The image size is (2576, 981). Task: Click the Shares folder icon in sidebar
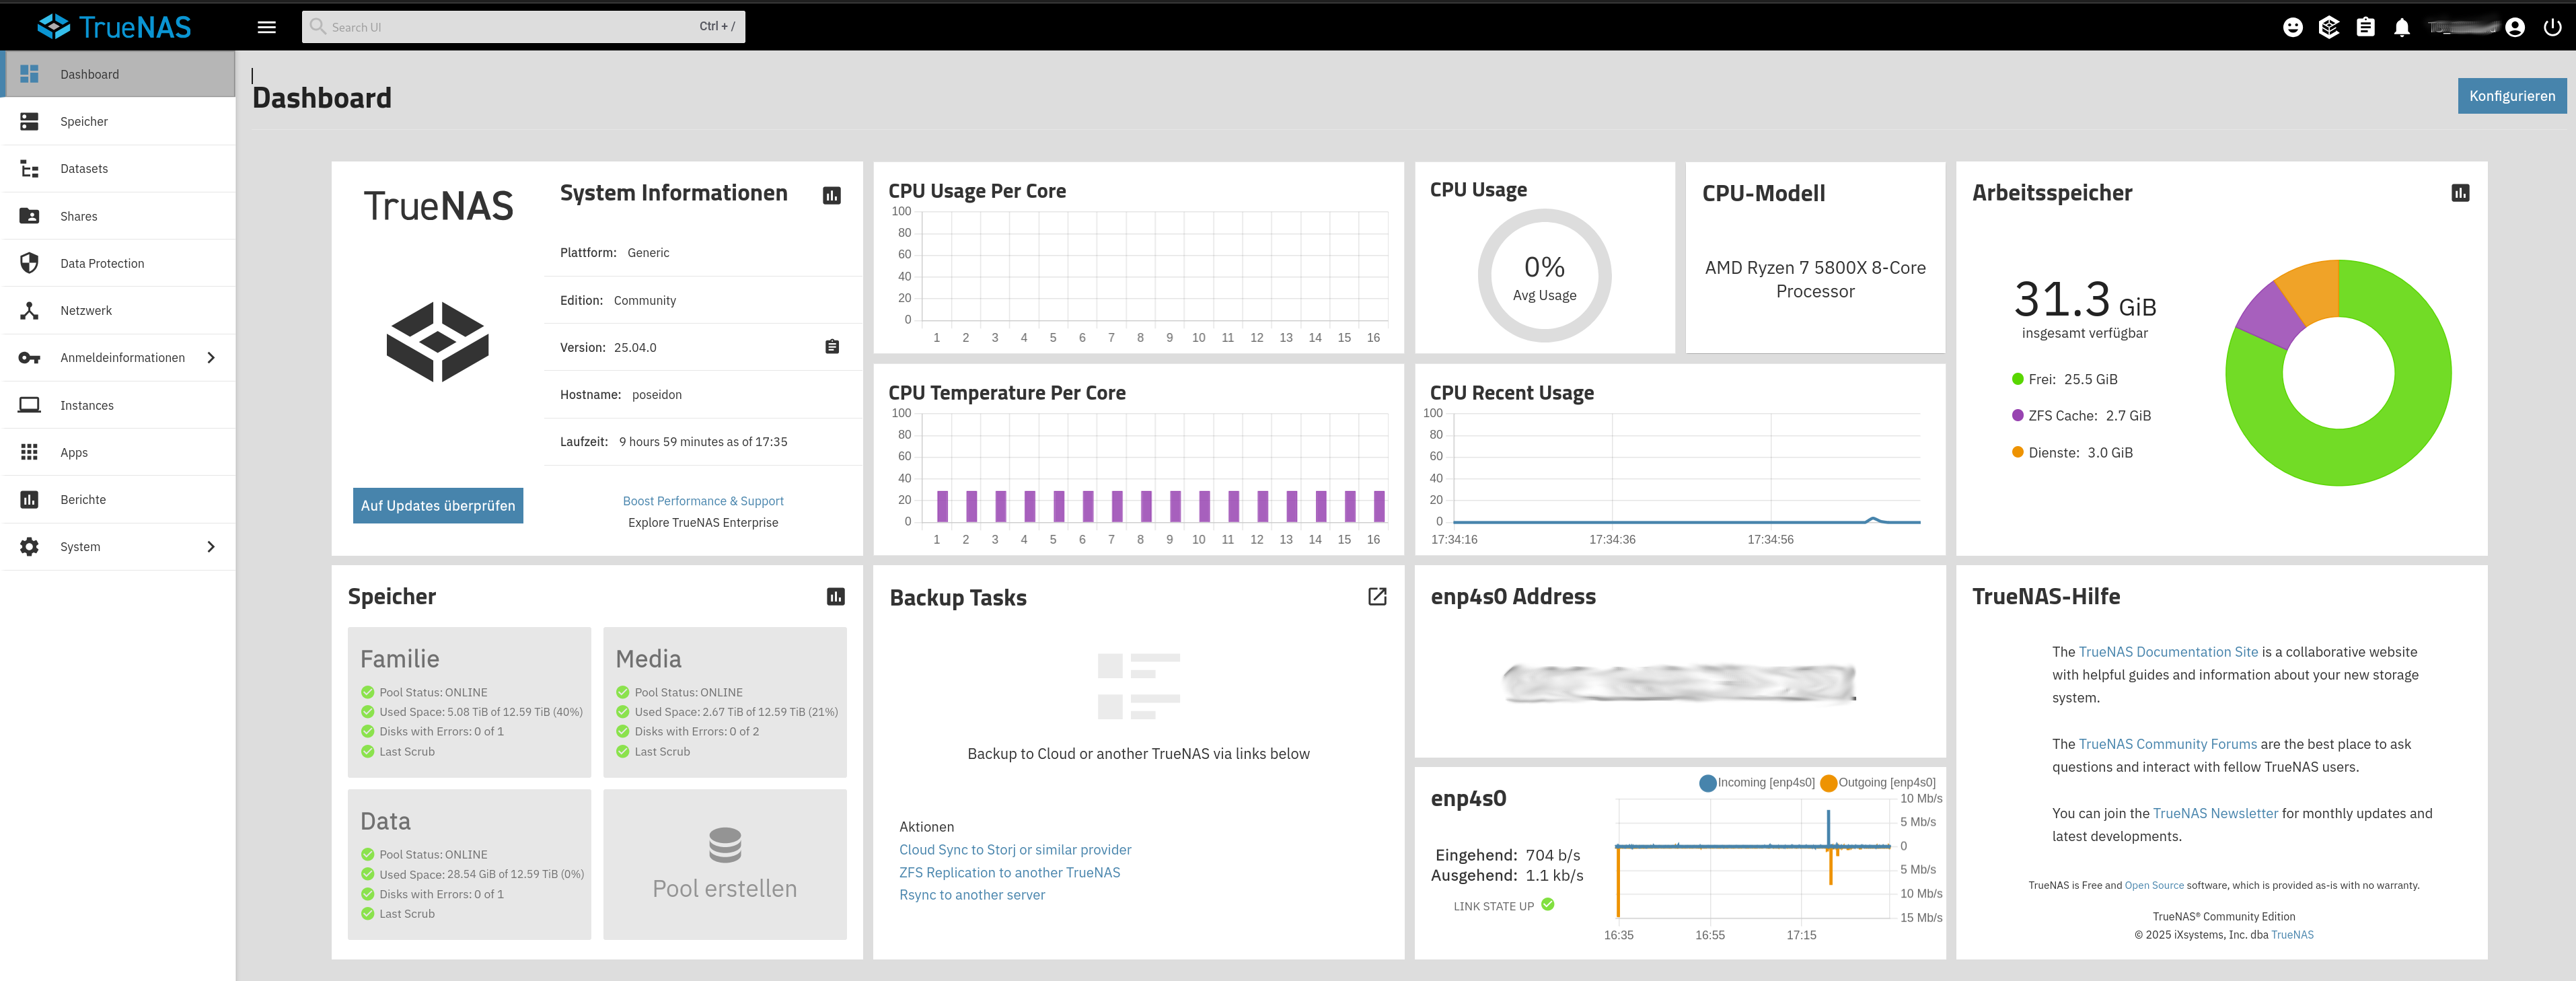click(x=29, y=216)
